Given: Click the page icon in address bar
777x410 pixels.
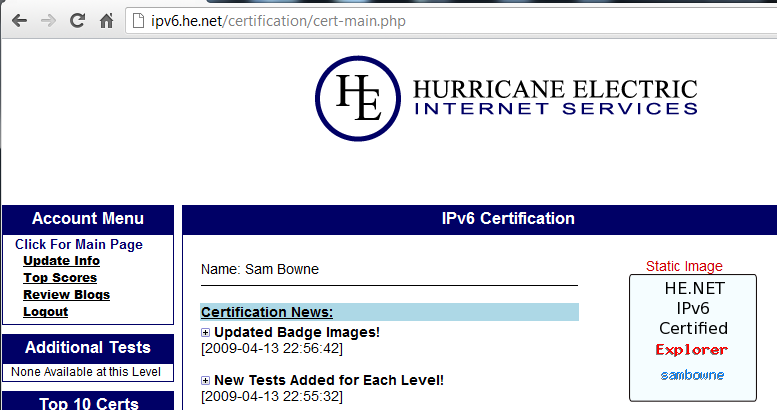Looking at the screenshot, I should [138, 21].
